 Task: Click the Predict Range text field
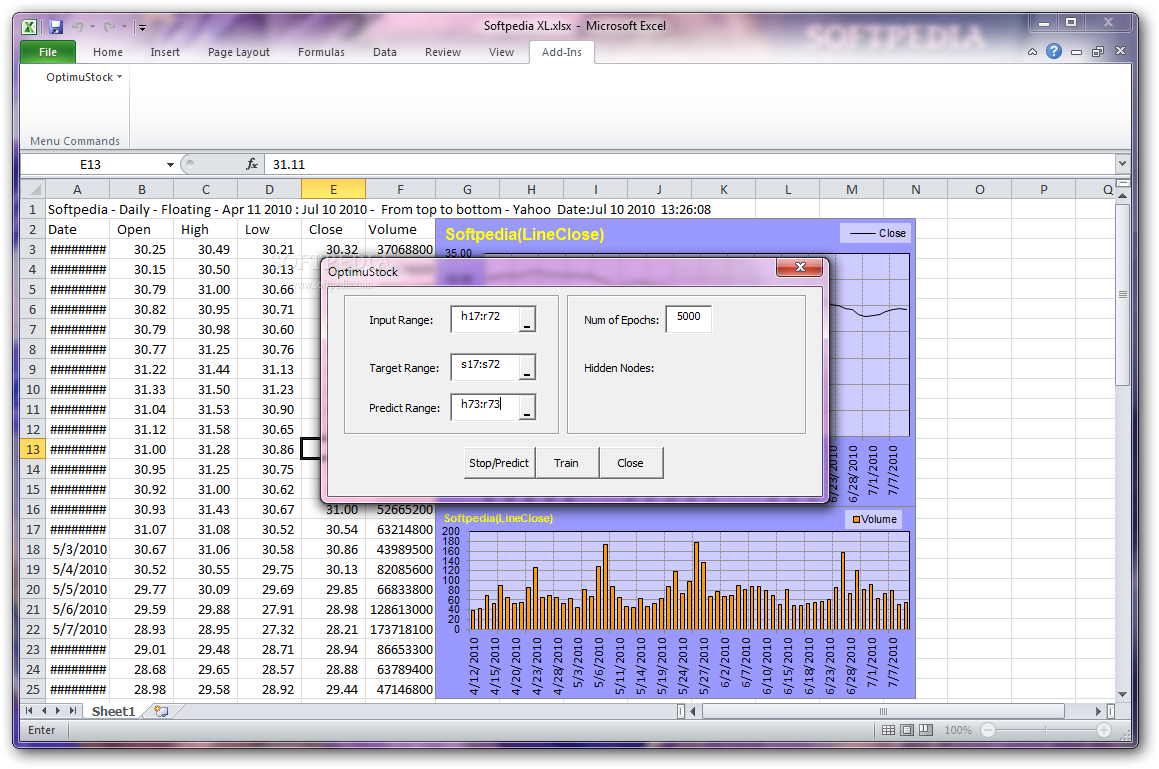[x=486, y=407]
